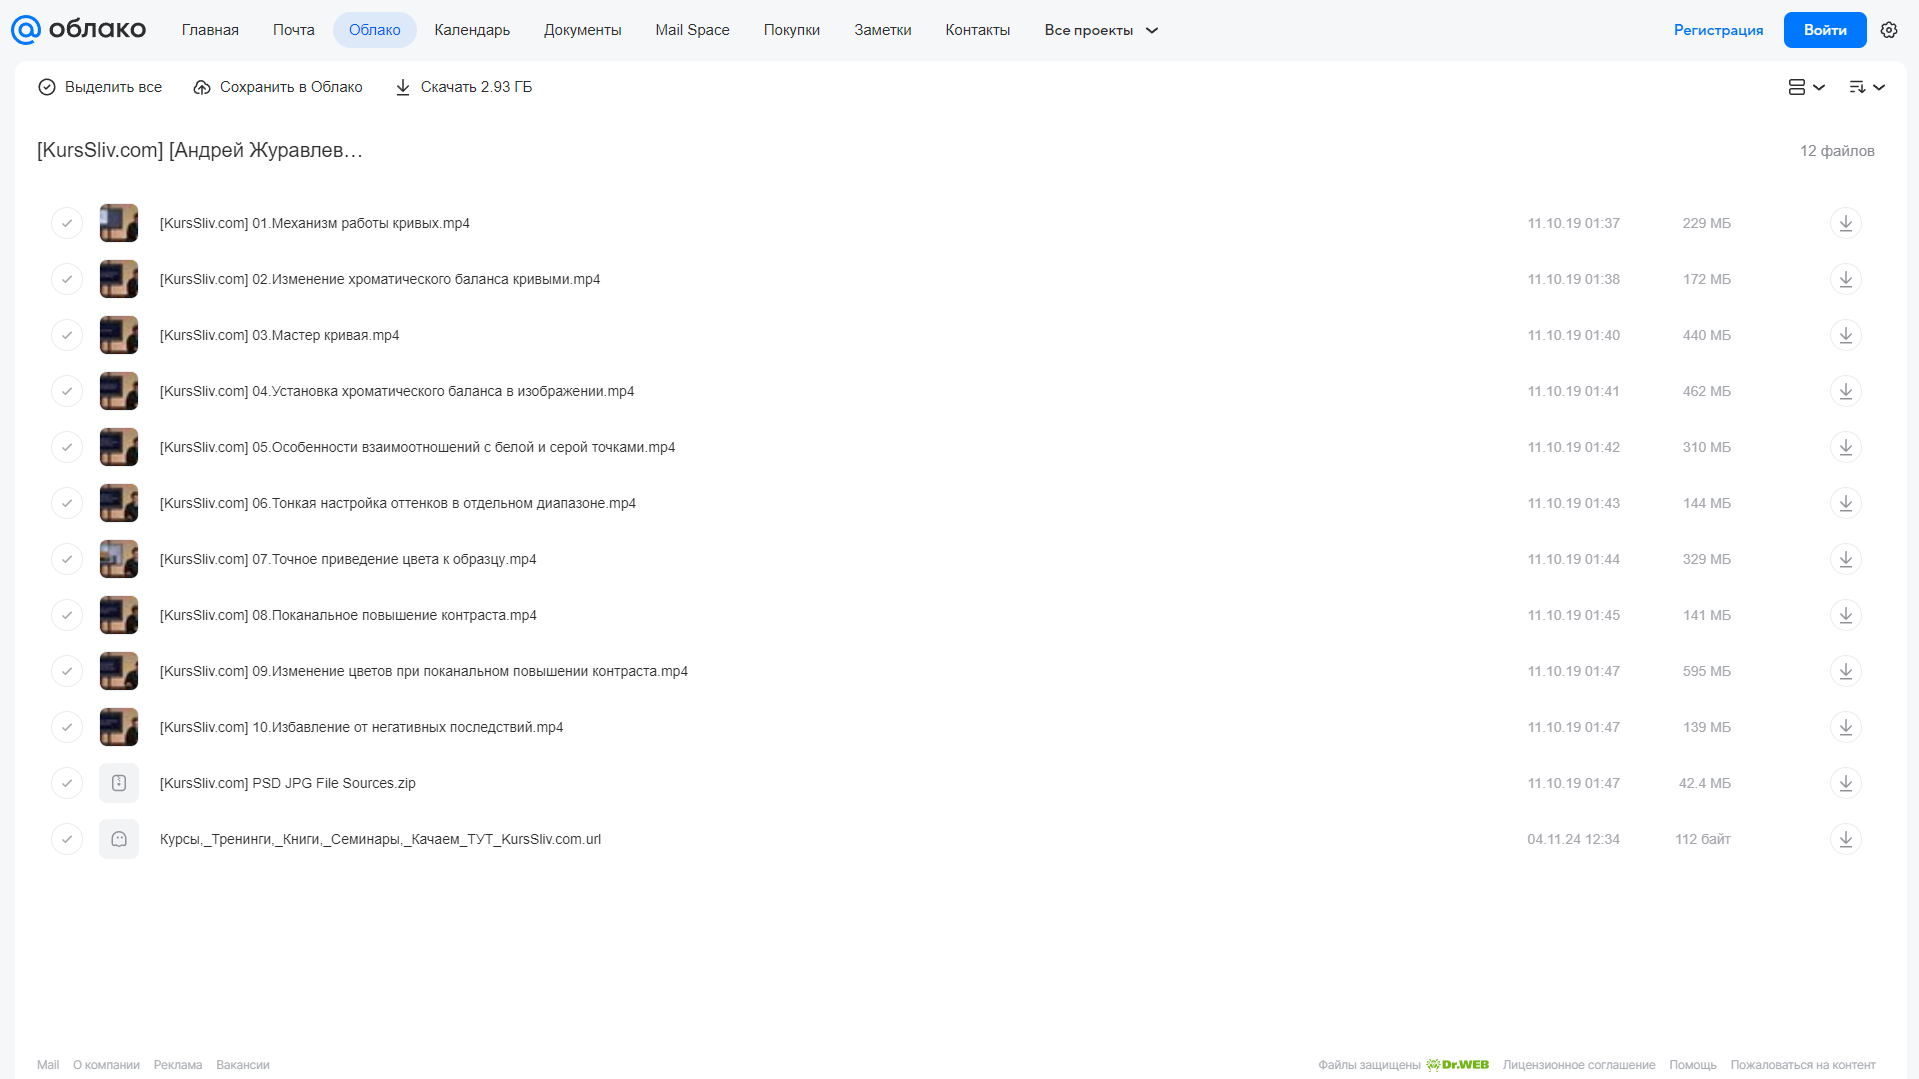Click the Войти button

point(1825,30)
